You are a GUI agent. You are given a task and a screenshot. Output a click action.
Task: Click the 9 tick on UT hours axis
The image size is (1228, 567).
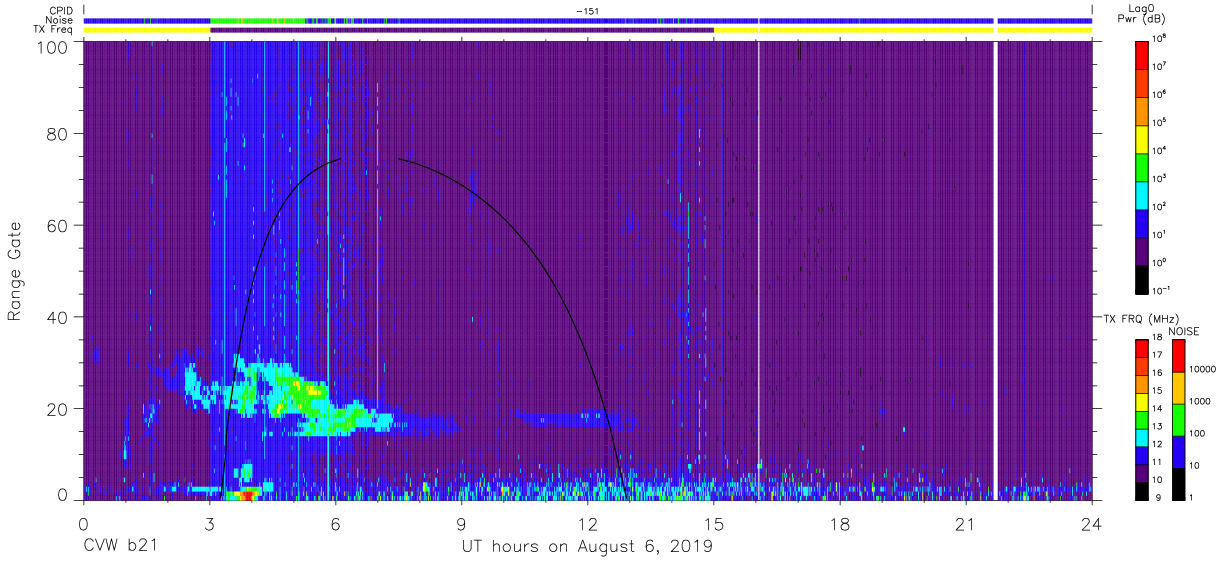tap(461, 524)
